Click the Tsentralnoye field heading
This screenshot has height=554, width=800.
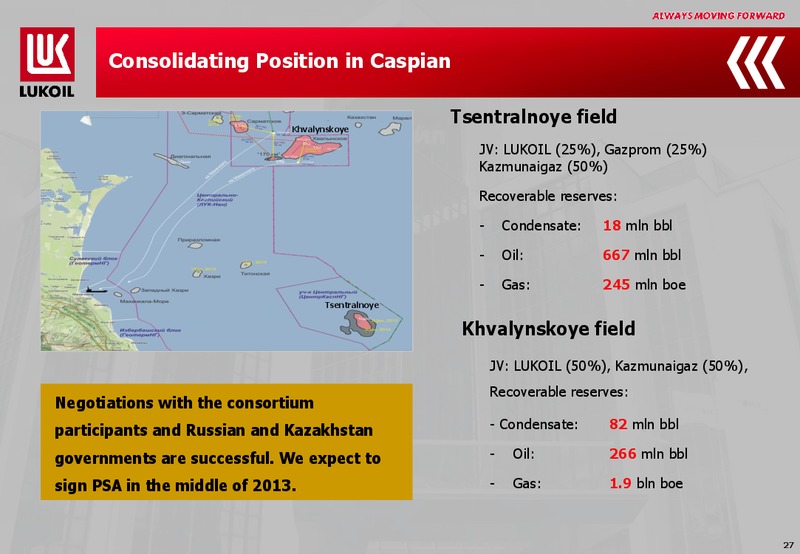(x=533, y=116)
